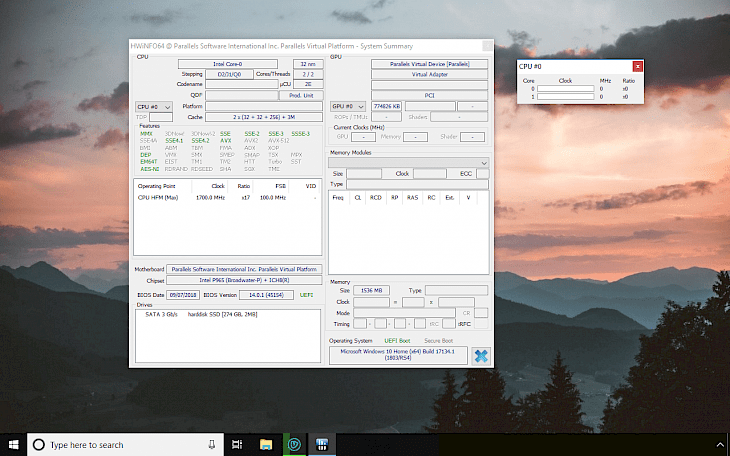Click the Motherboard name field
The height and width of the screenshot is (456, 730).
pos(244,269)
